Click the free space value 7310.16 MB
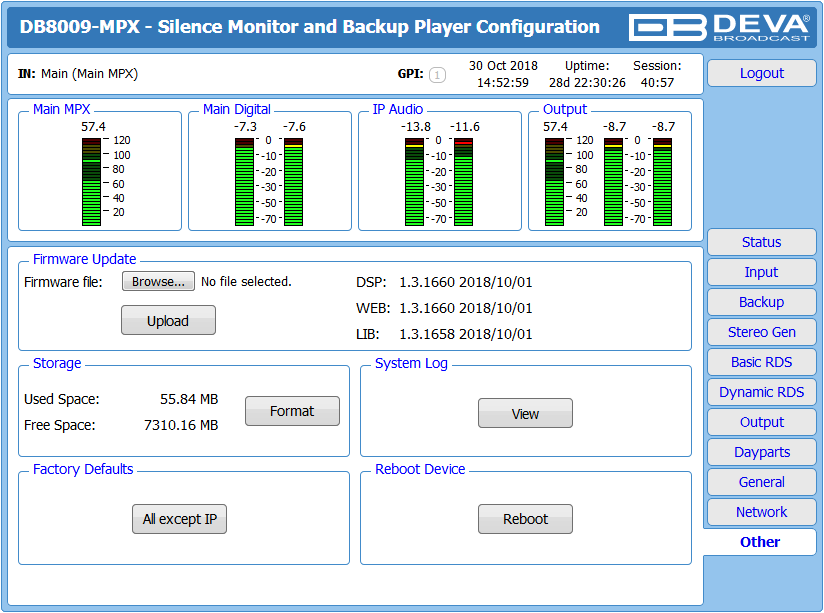Screen dimensions: 824x613 coord(181,425)
